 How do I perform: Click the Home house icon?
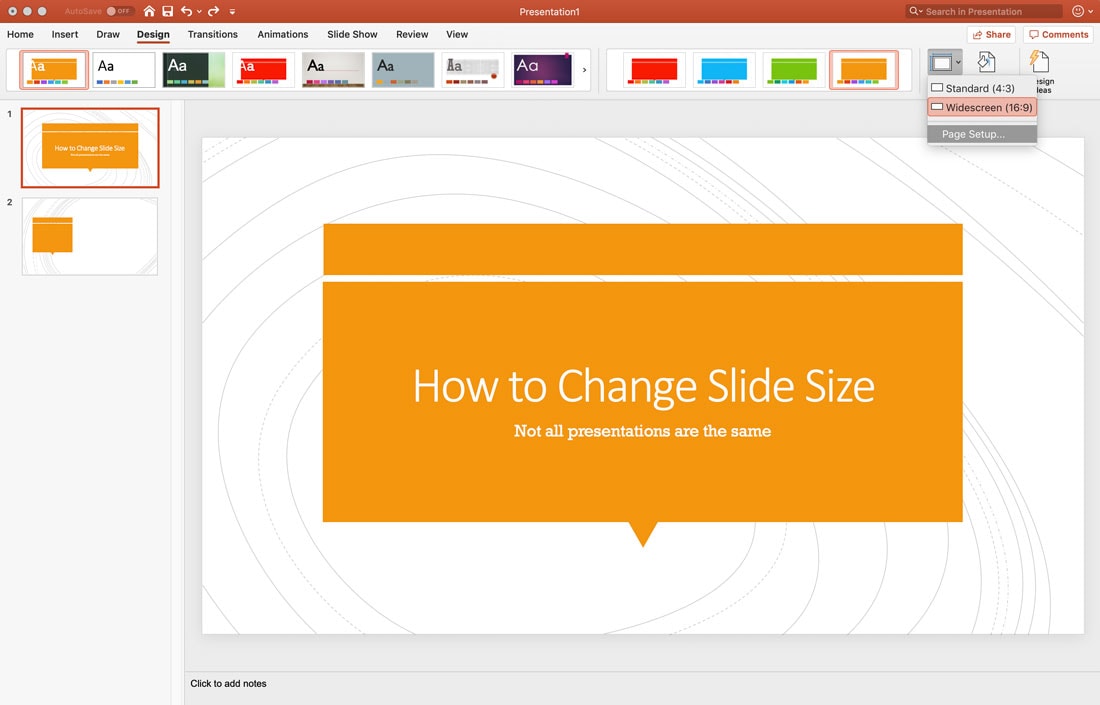pos(148,11)
